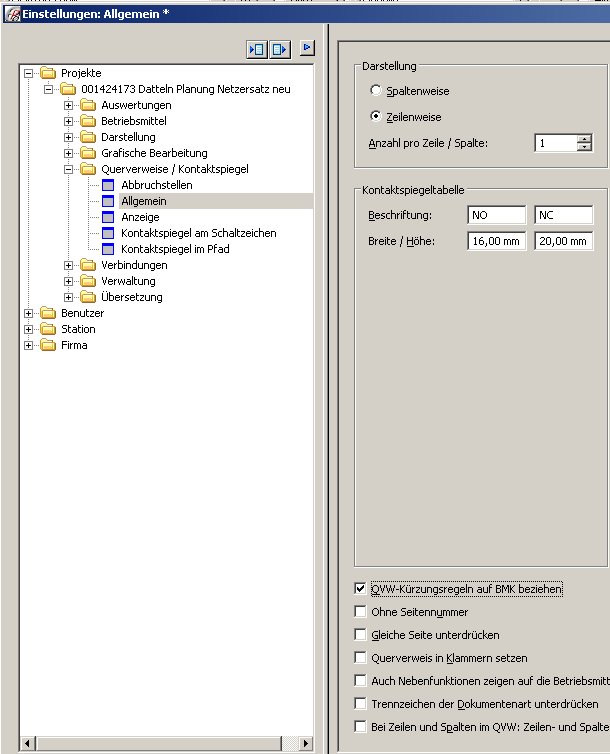Click the small blue arrow toolbar button
This screenshot has height=754, width=610.
(307, 48)
